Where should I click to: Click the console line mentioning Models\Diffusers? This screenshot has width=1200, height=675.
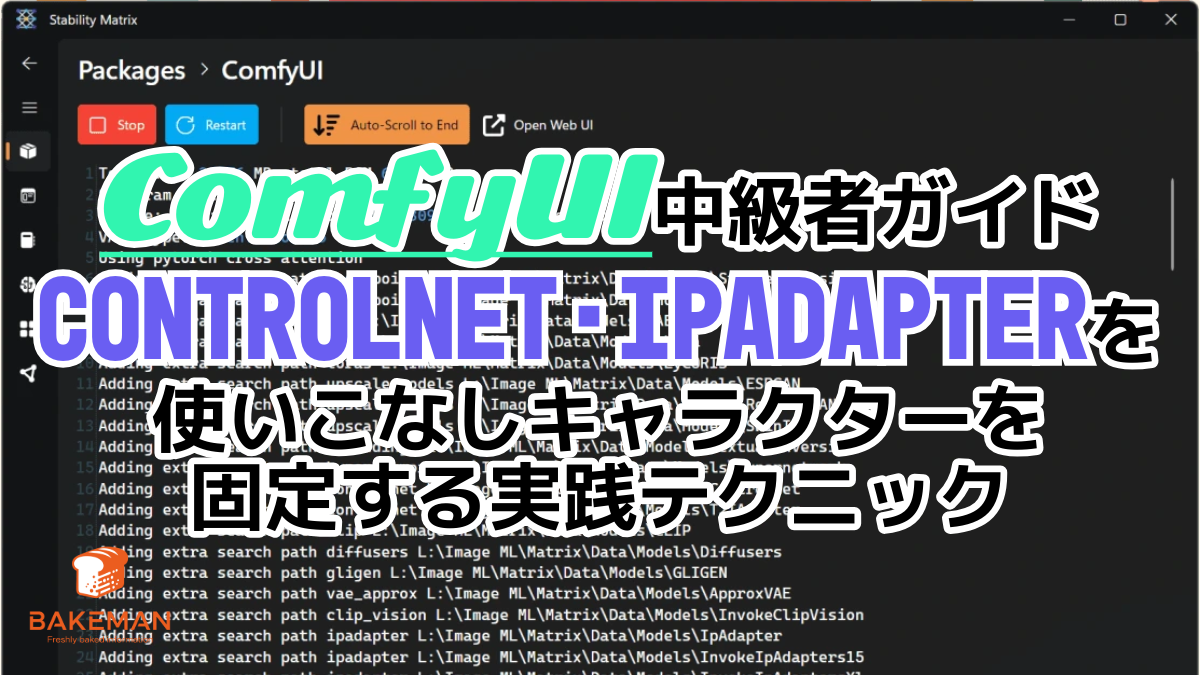coord(440,552)
